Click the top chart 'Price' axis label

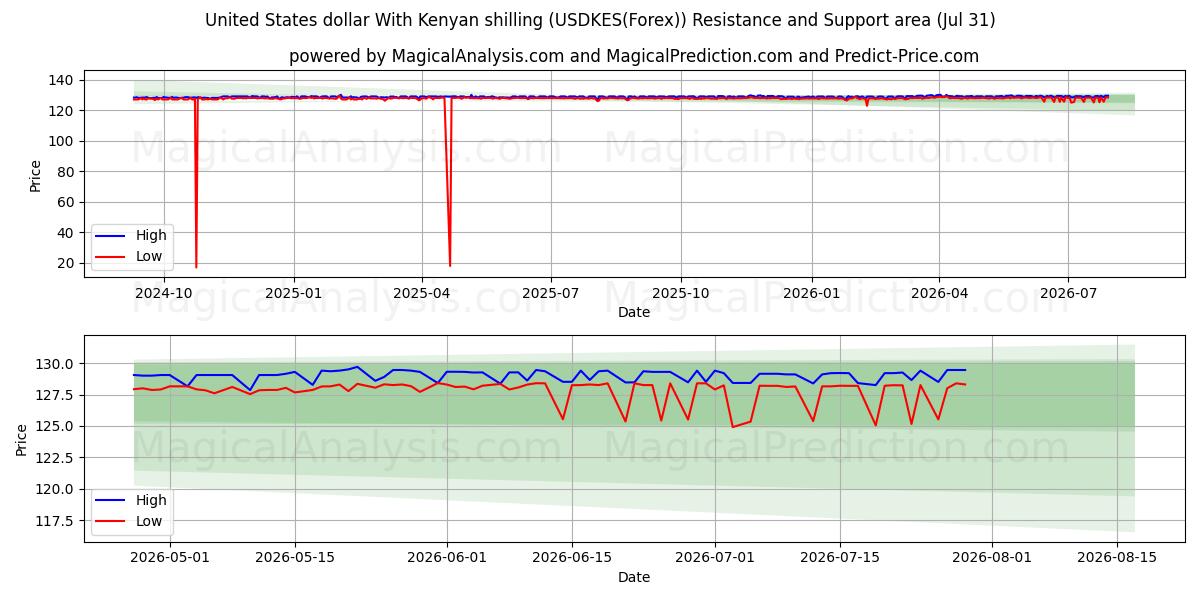point(36,176)
